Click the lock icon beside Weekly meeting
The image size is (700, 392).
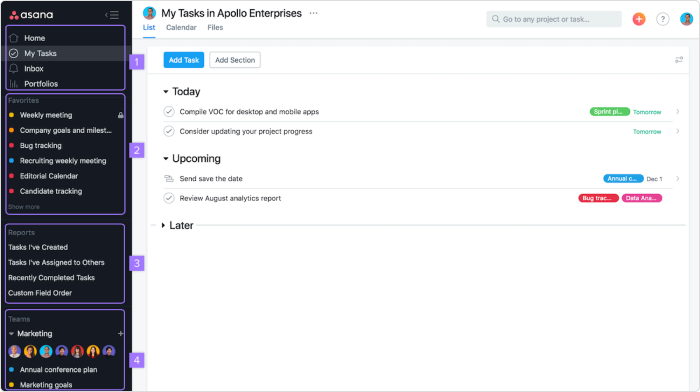pos(121,115)
